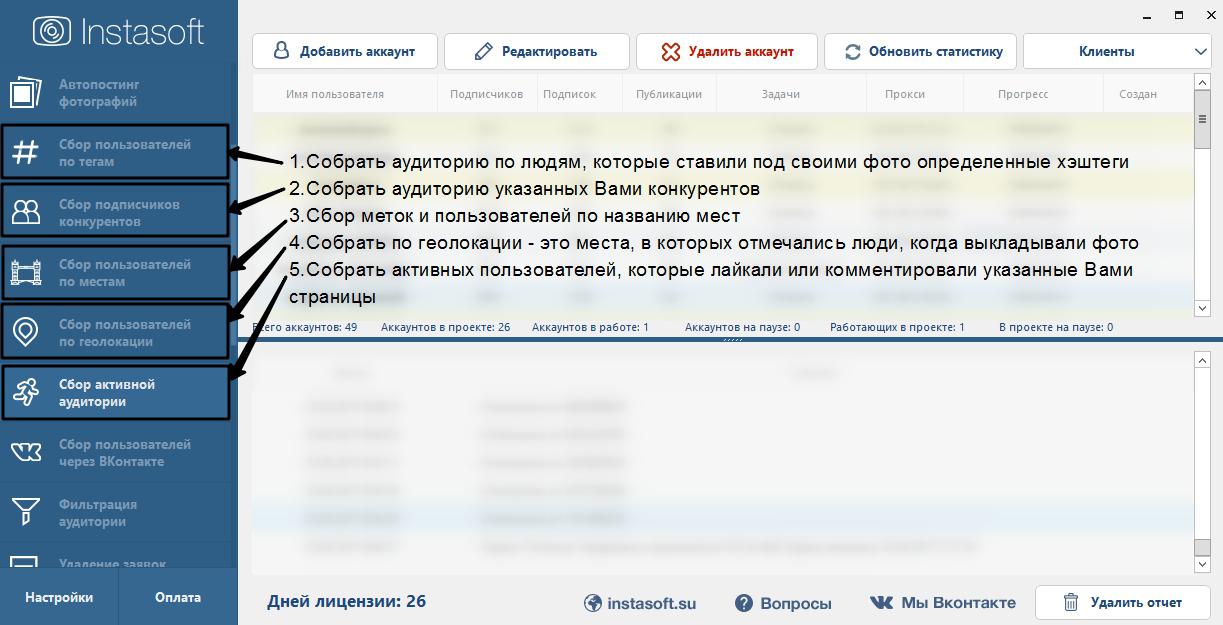The height and width of the screenshot is (625, 1223).
Task: Open Сбор пользователей по местам
Action: (x=115, y=273)
